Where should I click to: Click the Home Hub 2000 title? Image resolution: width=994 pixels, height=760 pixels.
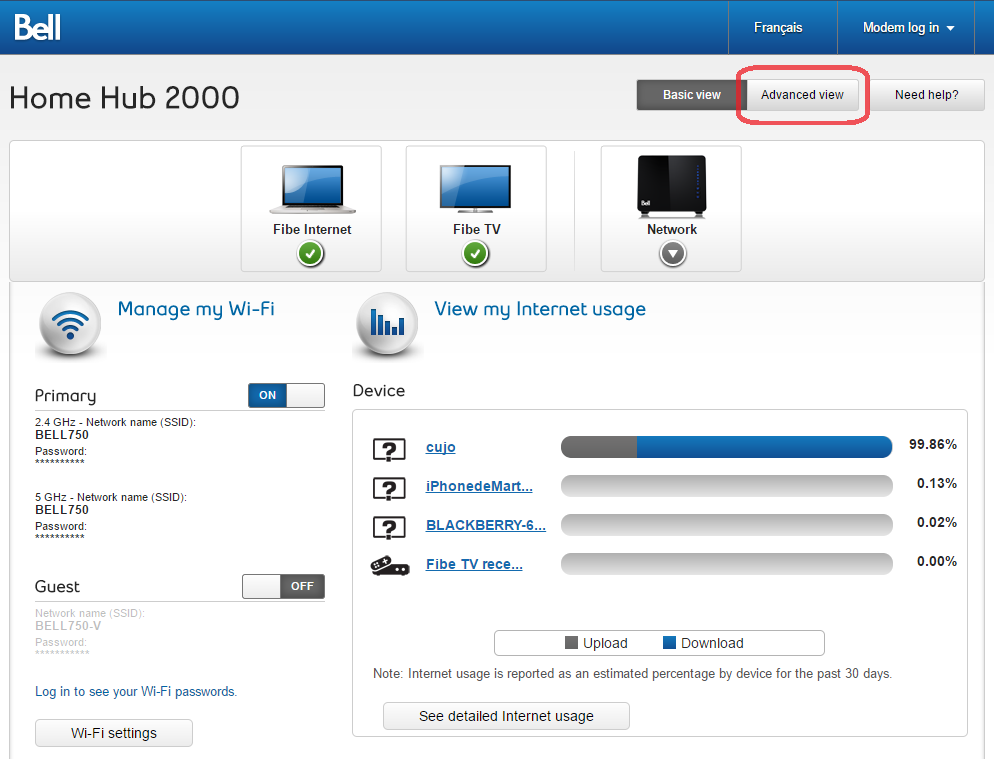125,98
